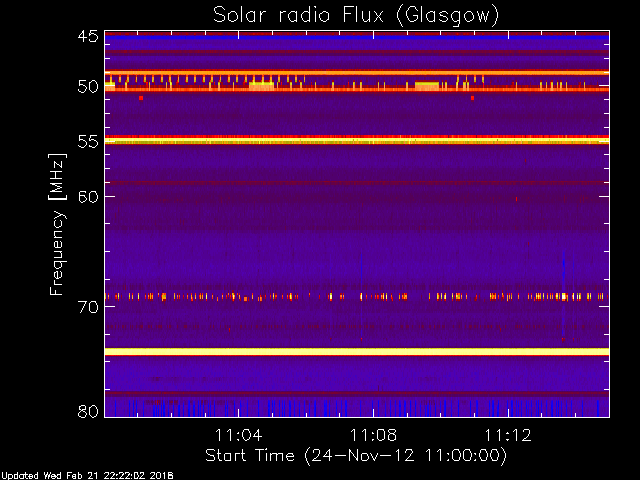Select the 50 frequency axis label

pos(88,86)
